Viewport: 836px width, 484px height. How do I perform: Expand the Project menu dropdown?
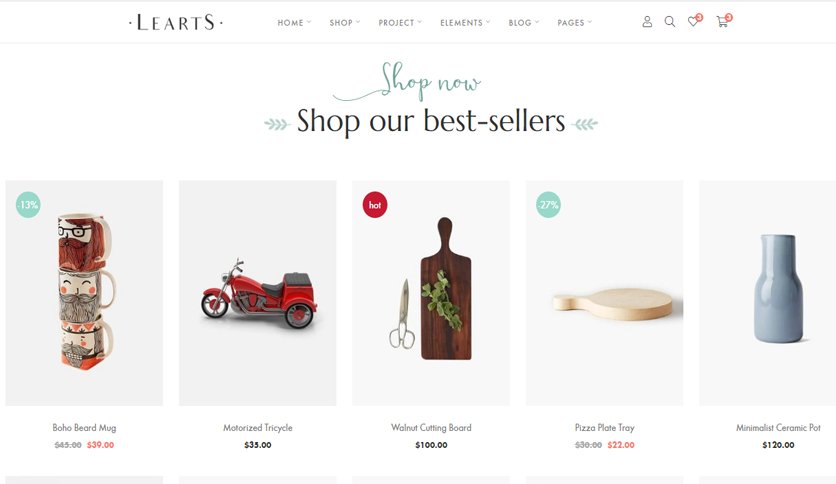(400, 22)
